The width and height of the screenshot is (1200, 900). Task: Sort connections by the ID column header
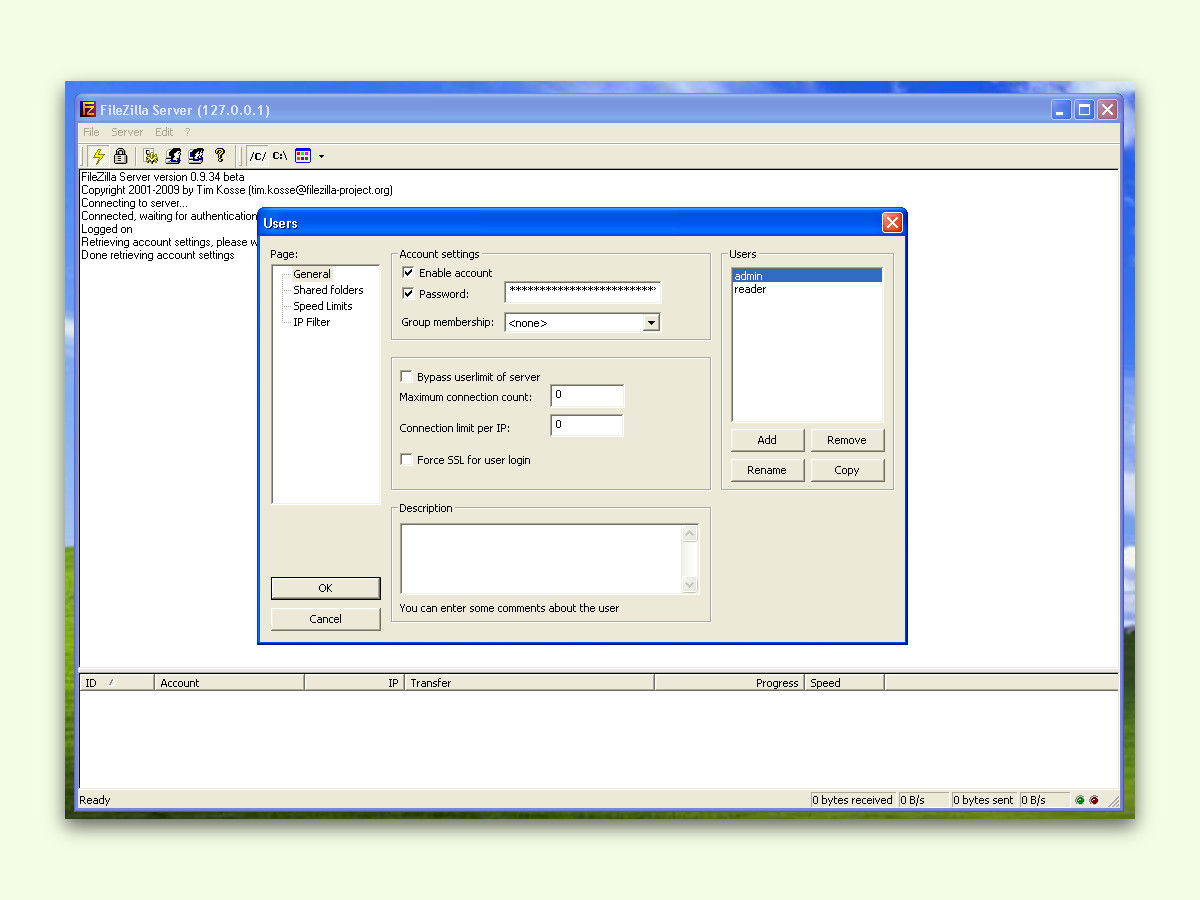117,683
